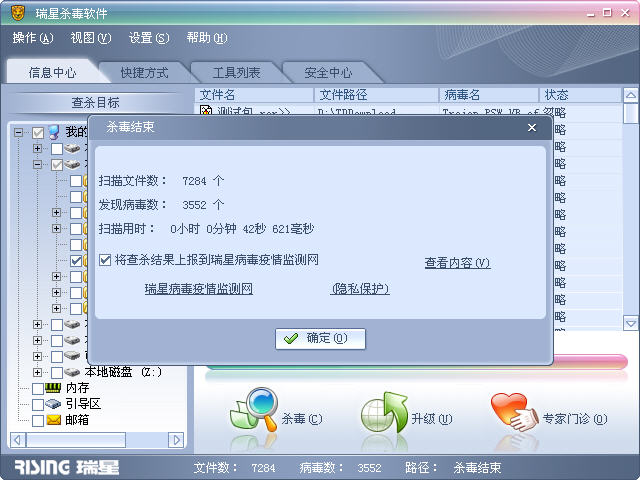
Task: Open the 瑞星病毒疫情监测网 link
Action: pyautogui.click(x=199, y=289)
